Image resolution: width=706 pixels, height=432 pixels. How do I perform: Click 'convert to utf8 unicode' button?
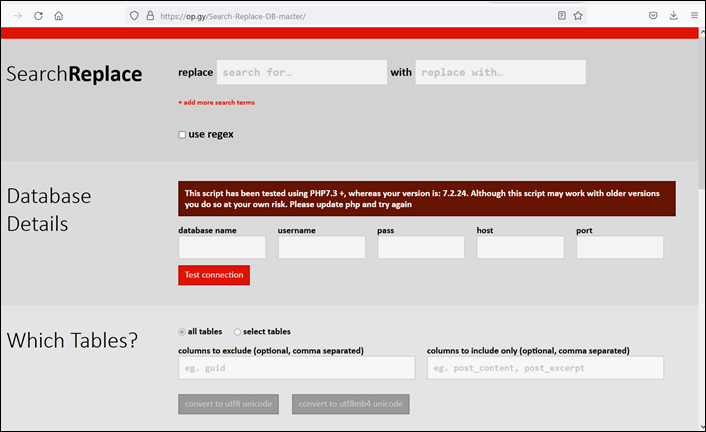tap(228, 404)
